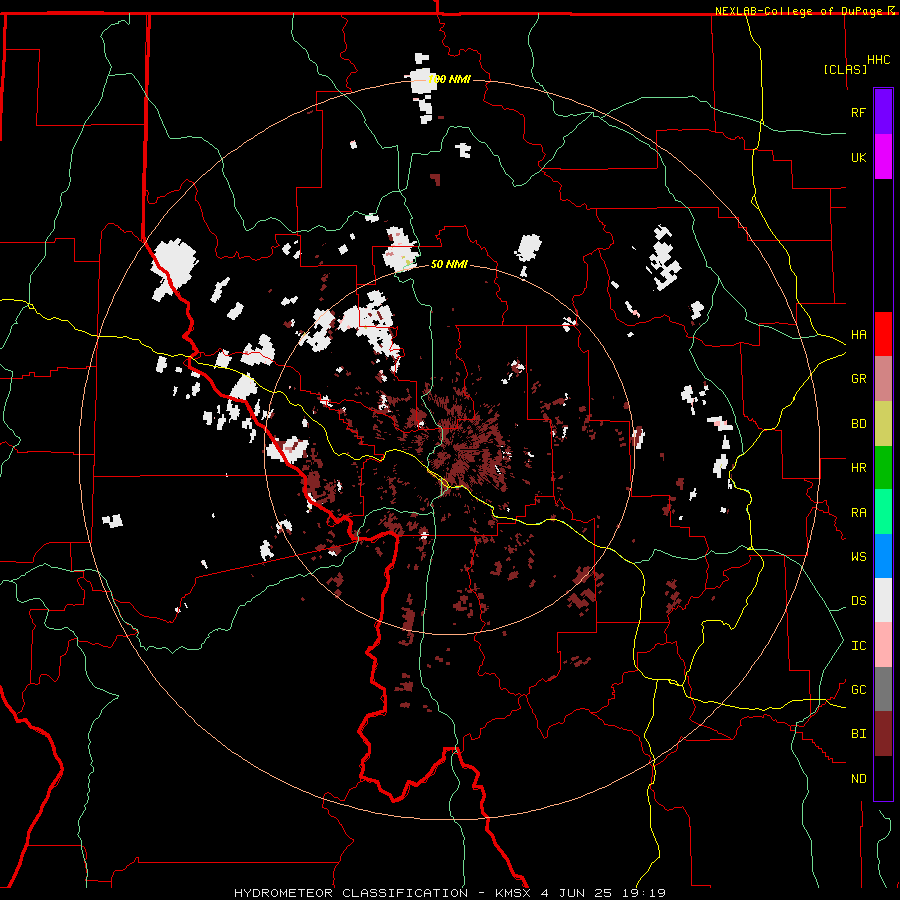The image size is (900, 900).
Task: Click the KMSX radar site identifier
Action: pos(513,893)
